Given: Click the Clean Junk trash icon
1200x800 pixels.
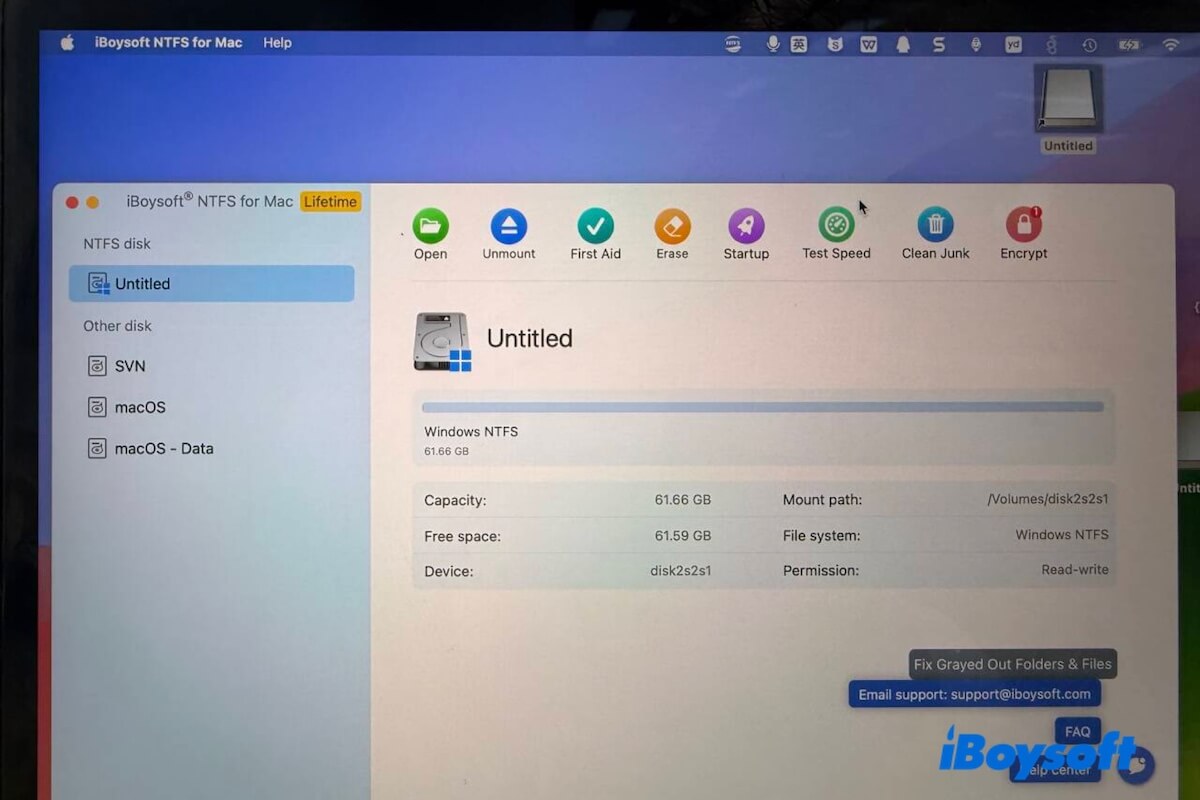Looking at the screenshot, I should 935,225.
